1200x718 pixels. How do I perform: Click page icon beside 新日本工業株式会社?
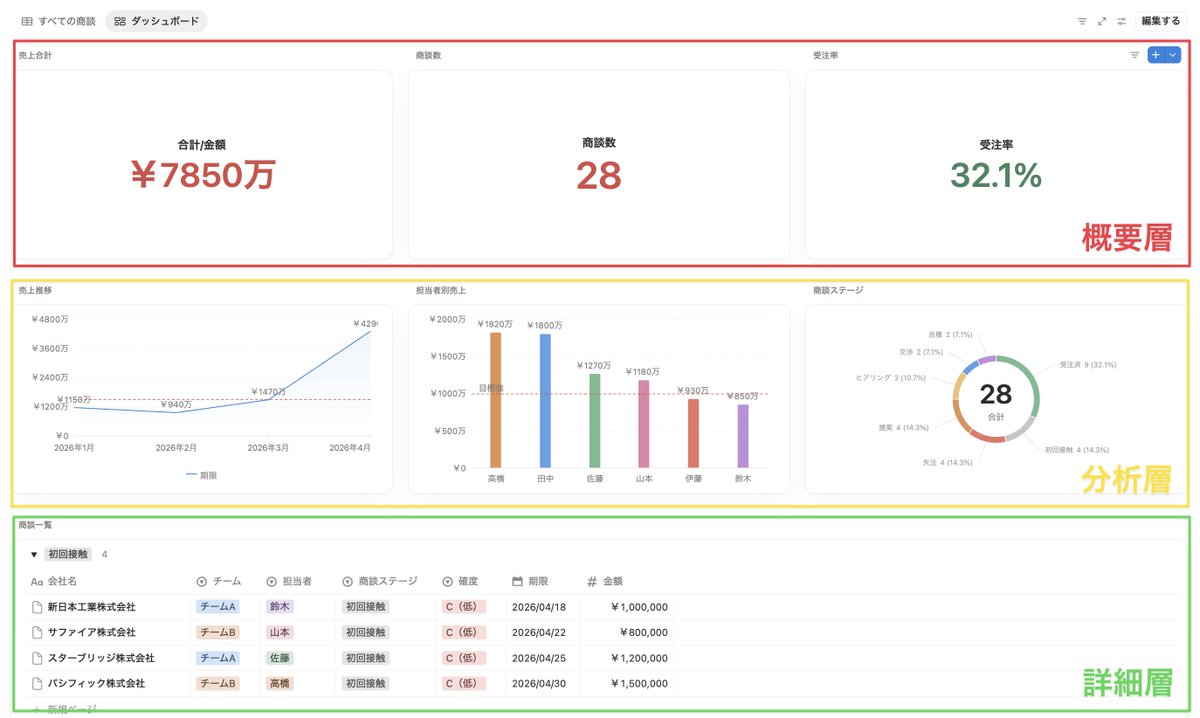point(37,607)
